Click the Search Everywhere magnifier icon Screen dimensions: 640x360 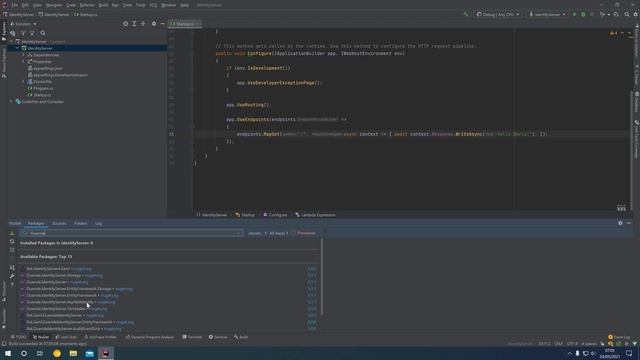coord(627,14)
